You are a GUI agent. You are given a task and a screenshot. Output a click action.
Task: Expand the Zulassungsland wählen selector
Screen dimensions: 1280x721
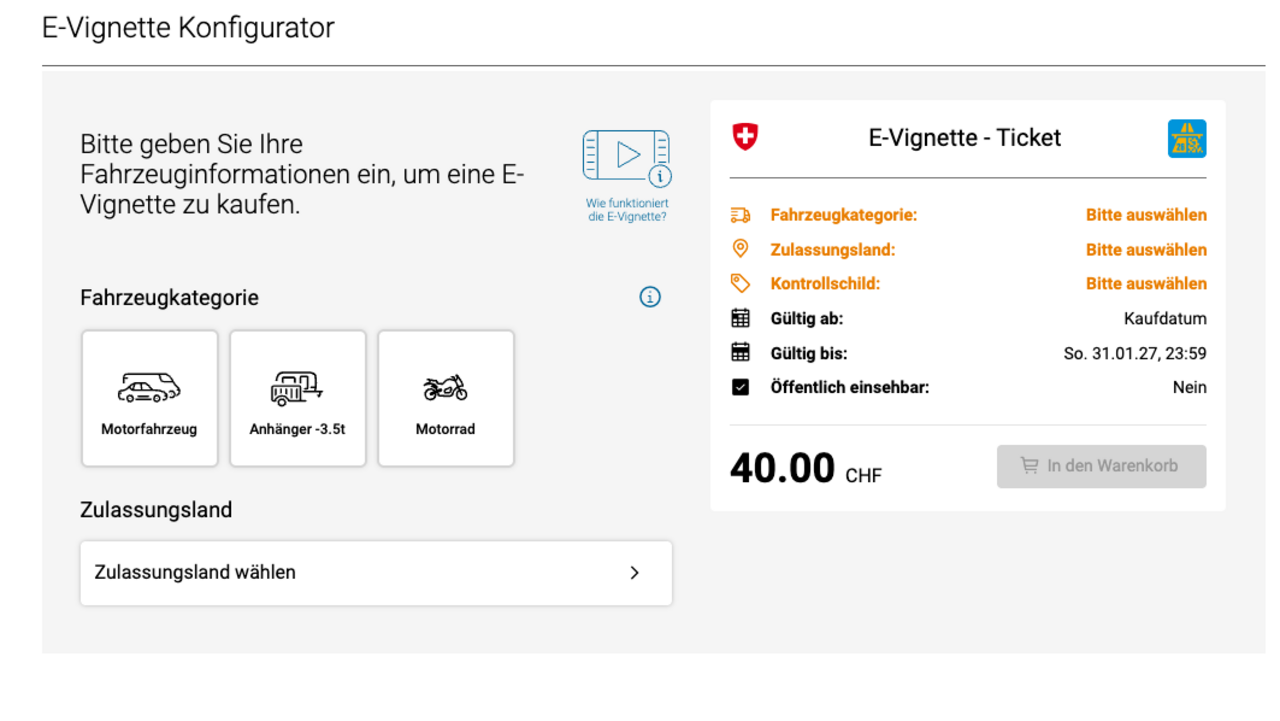(x=375, y=572)
